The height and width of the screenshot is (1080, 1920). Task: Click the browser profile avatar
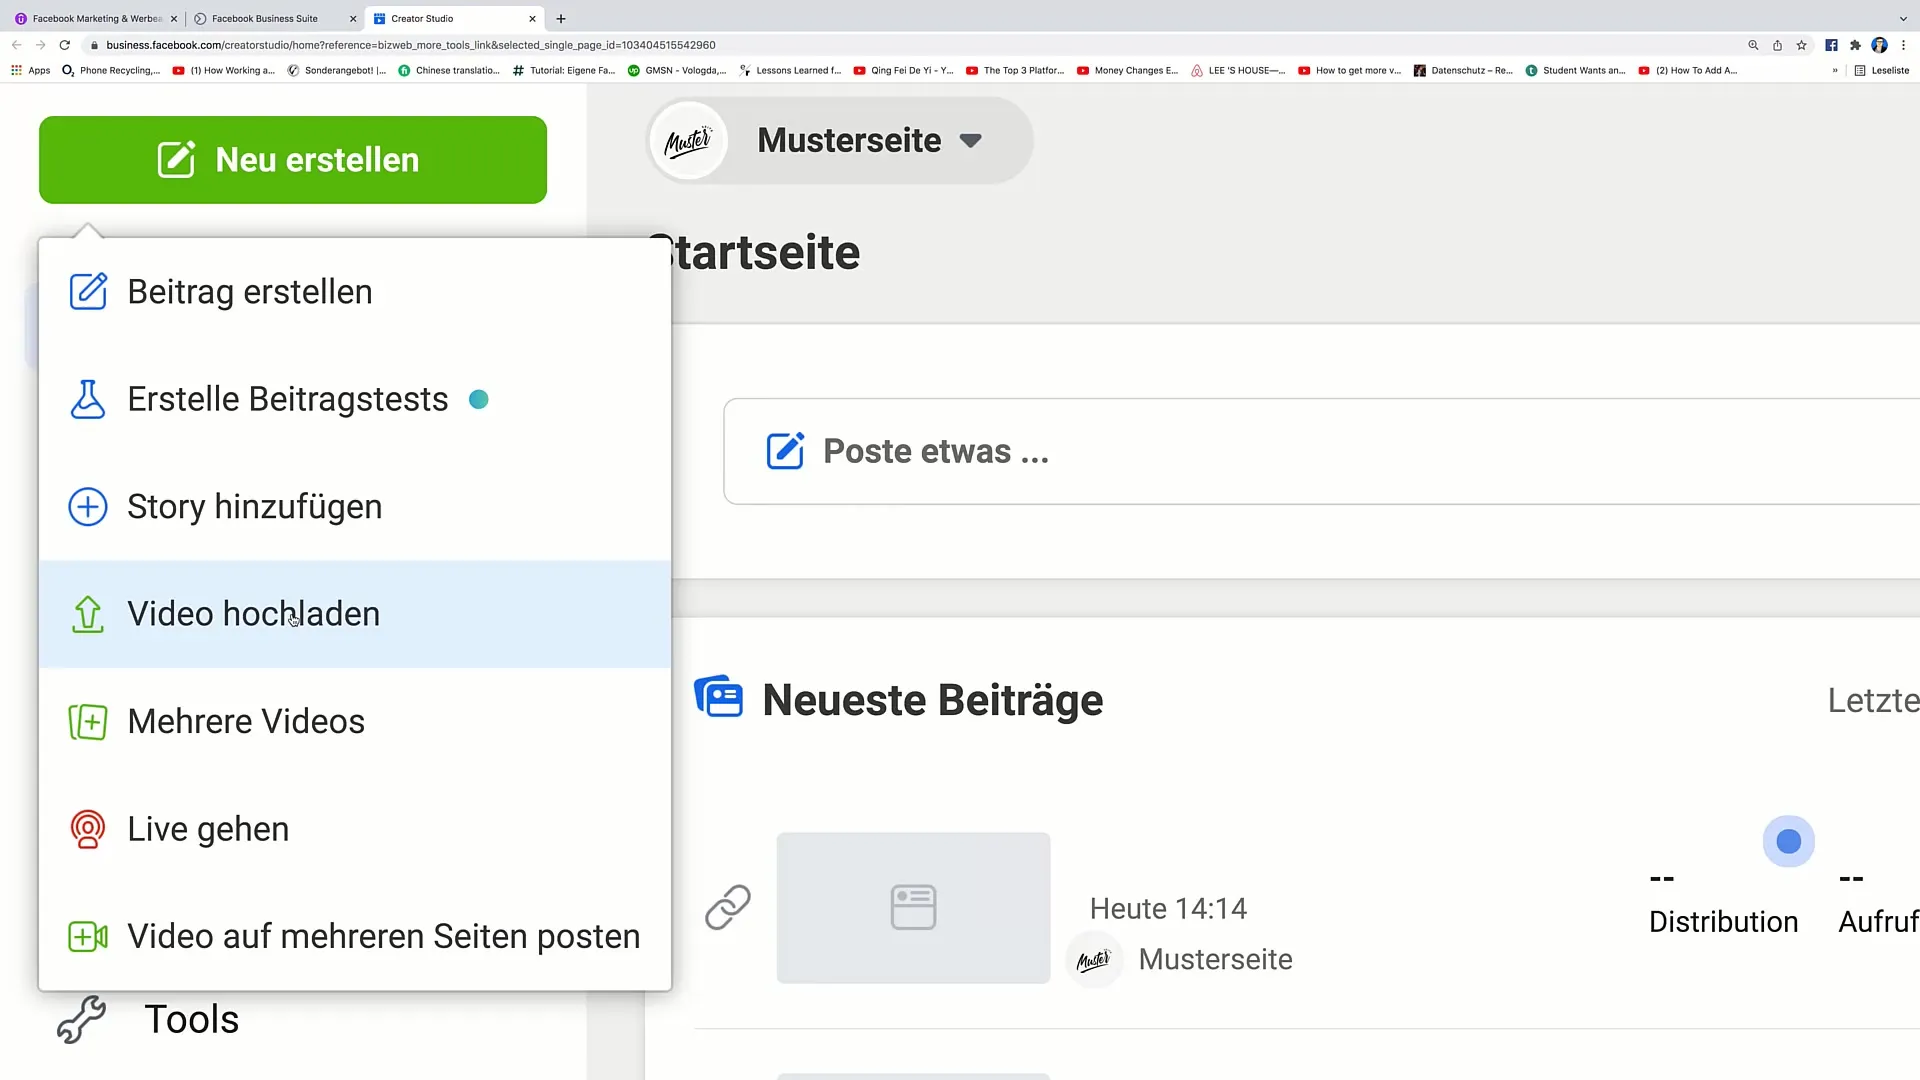(x=1880, y=45)
